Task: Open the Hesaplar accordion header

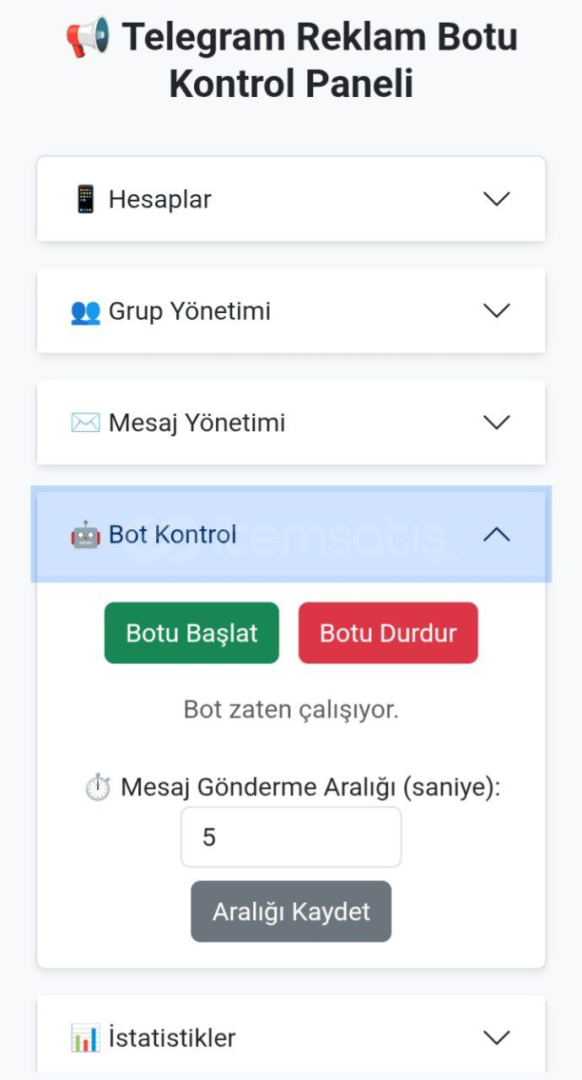Action: pyautogui.click(x=291, y=199)
